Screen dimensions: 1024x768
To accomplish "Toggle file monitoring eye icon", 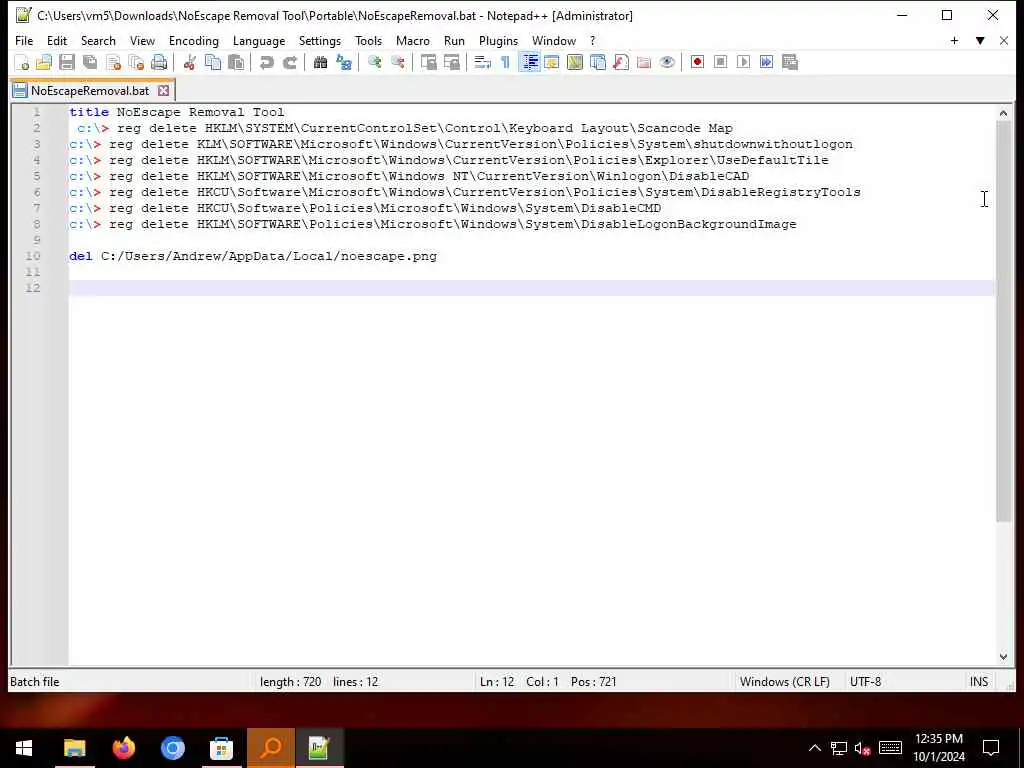I will click(x=667, y=62).
